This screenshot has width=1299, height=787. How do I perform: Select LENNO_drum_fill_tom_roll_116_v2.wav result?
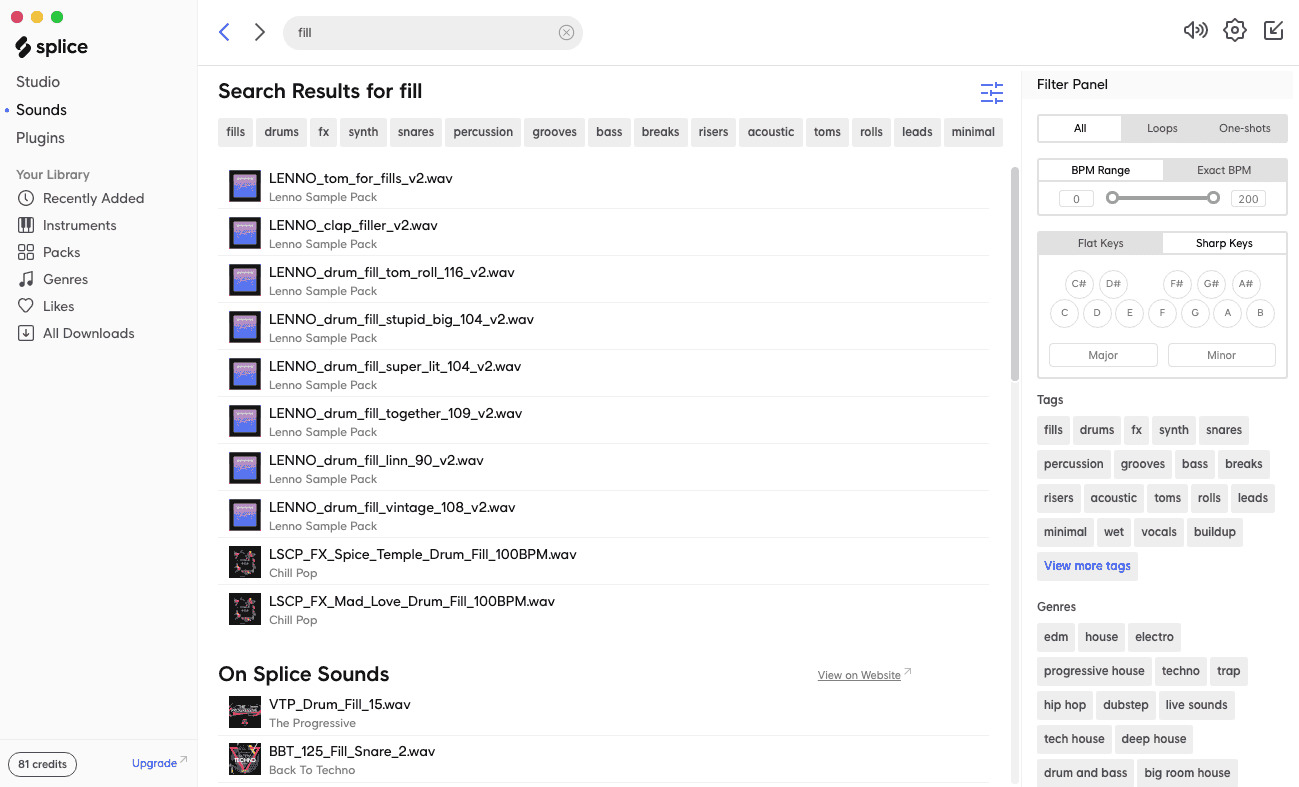(603, 280)
